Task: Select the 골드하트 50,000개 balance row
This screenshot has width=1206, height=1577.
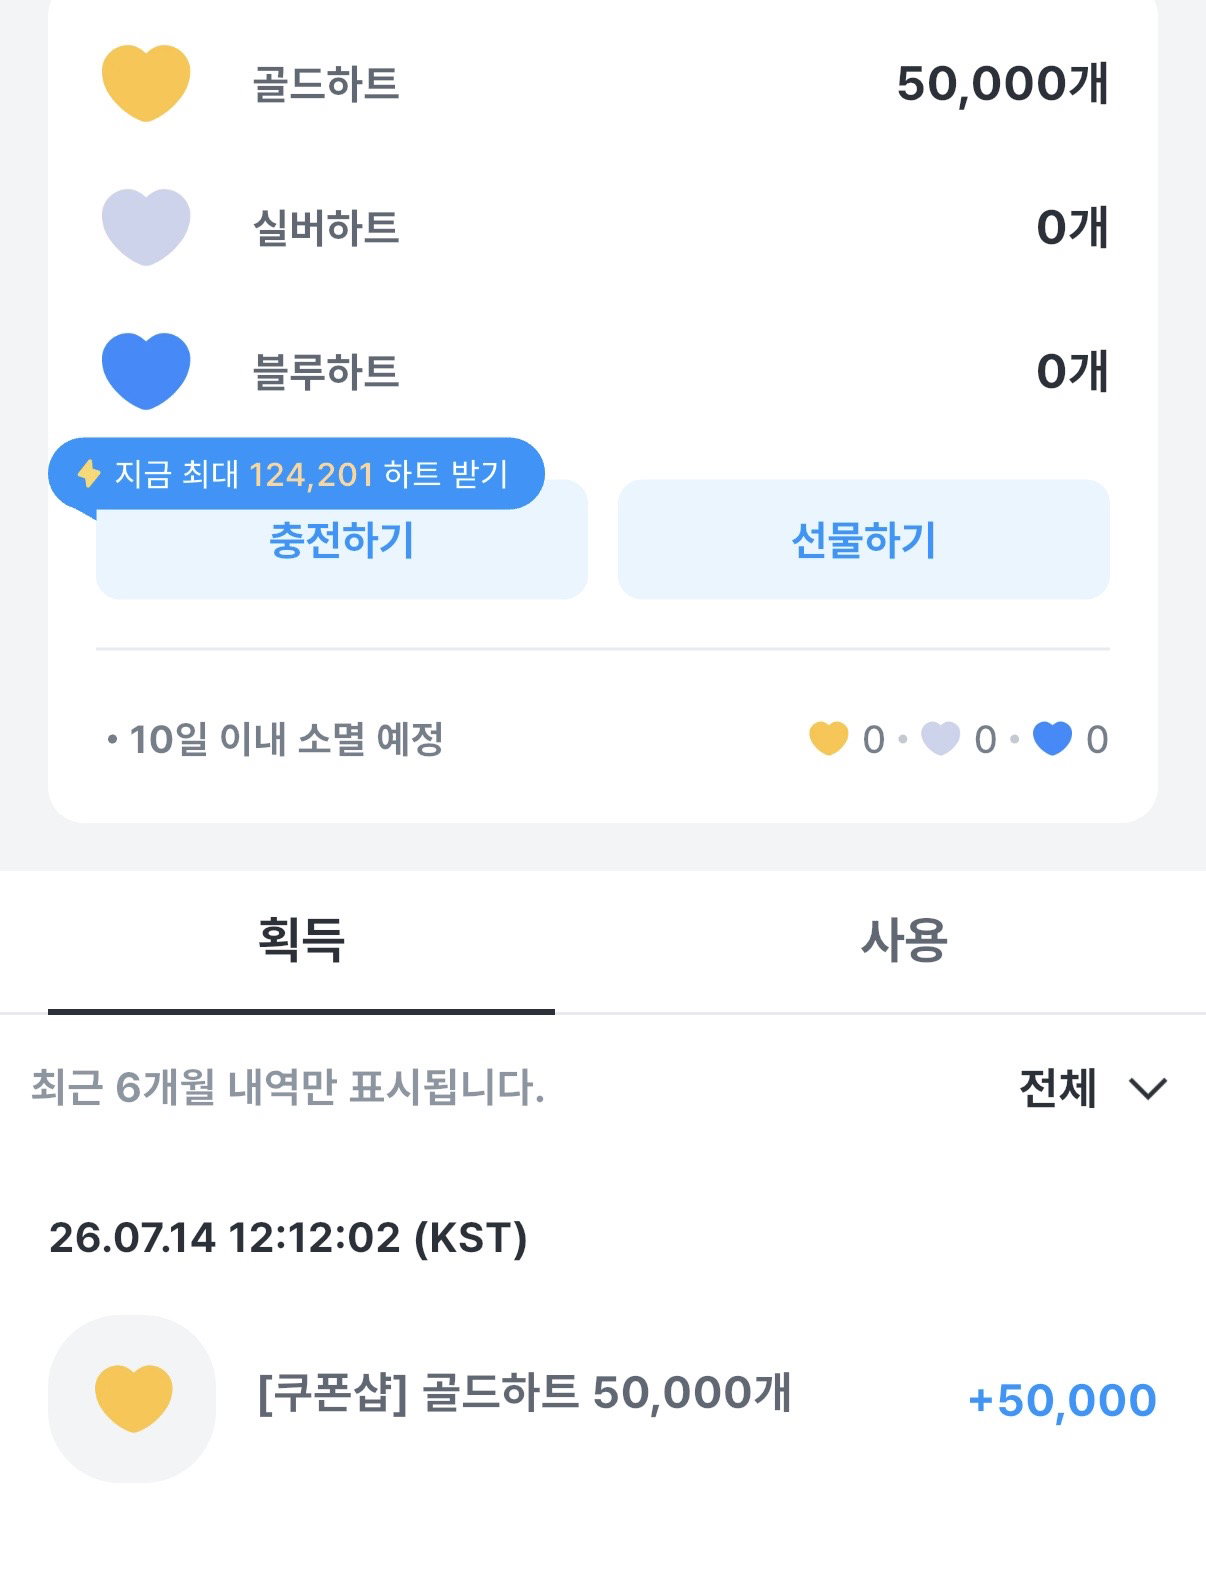Action: click(605, 83)
